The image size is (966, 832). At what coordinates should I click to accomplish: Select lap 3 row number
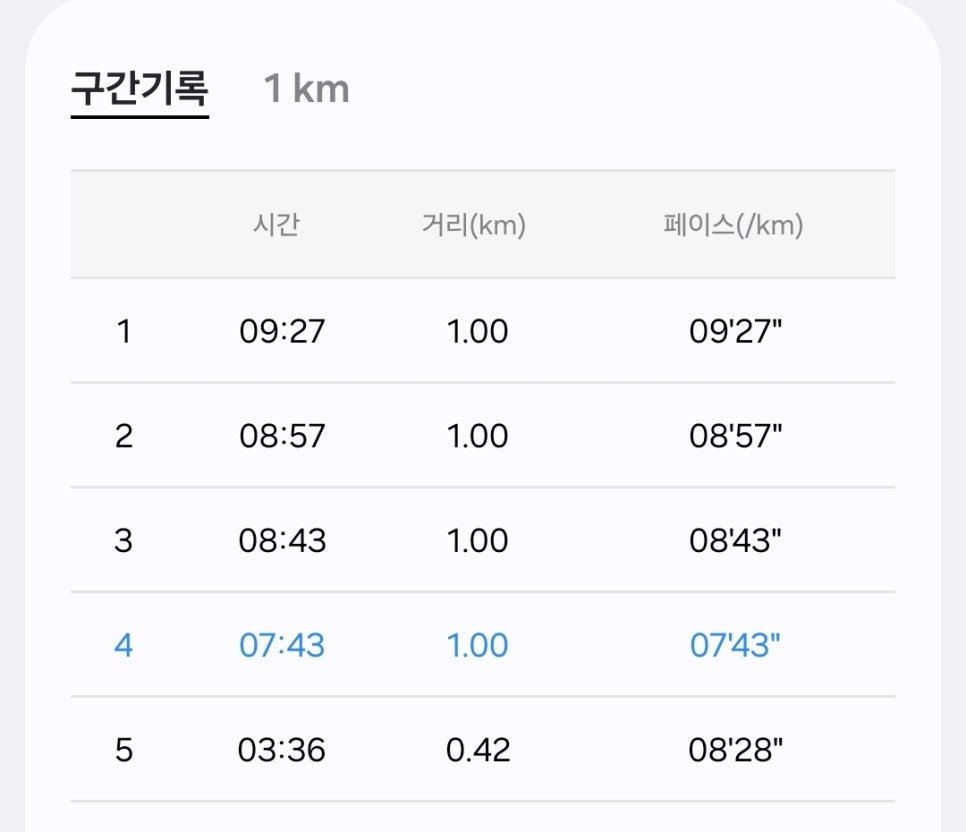(123, 540)
